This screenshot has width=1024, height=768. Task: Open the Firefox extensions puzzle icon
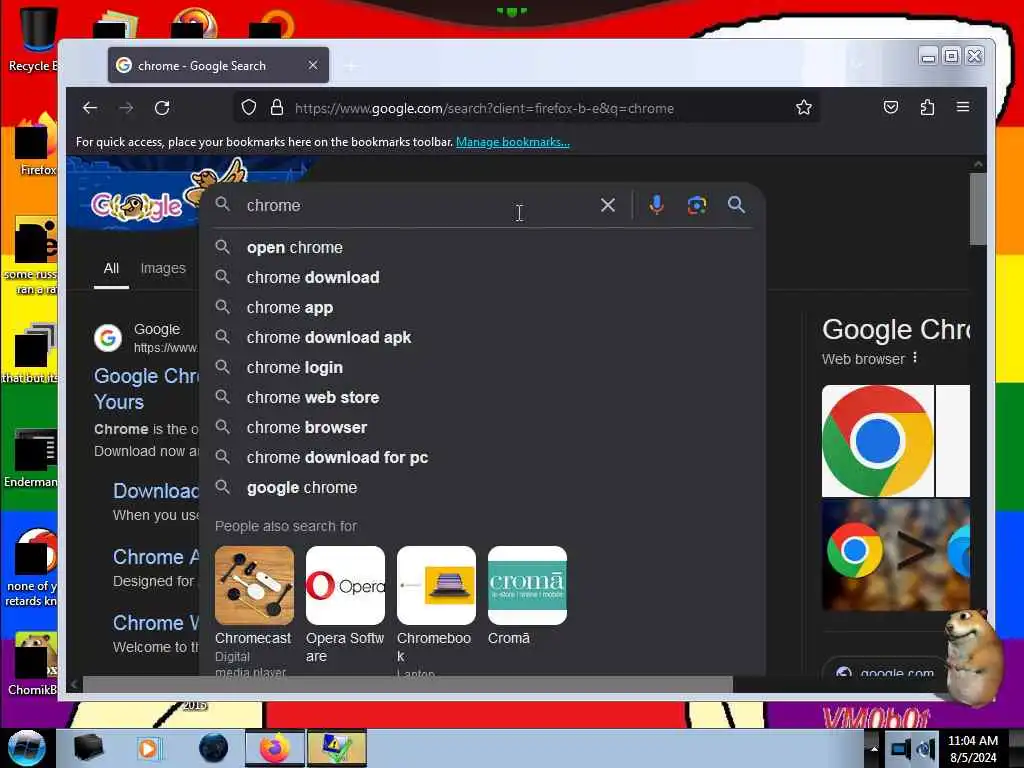[927, 107]
